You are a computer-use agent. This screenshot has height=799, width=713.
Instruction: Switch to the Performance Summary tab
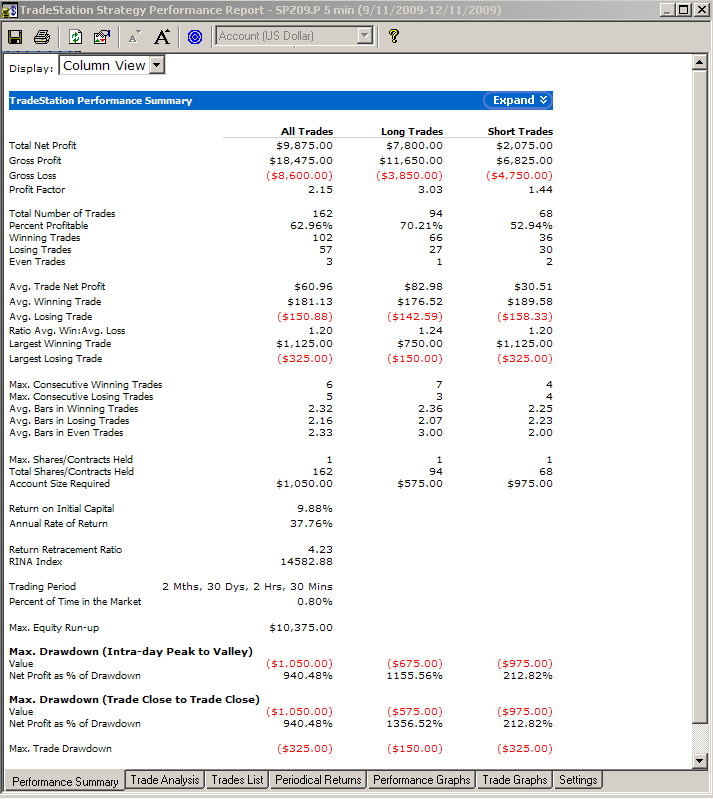pyautogui.click(x=65, y=781)
